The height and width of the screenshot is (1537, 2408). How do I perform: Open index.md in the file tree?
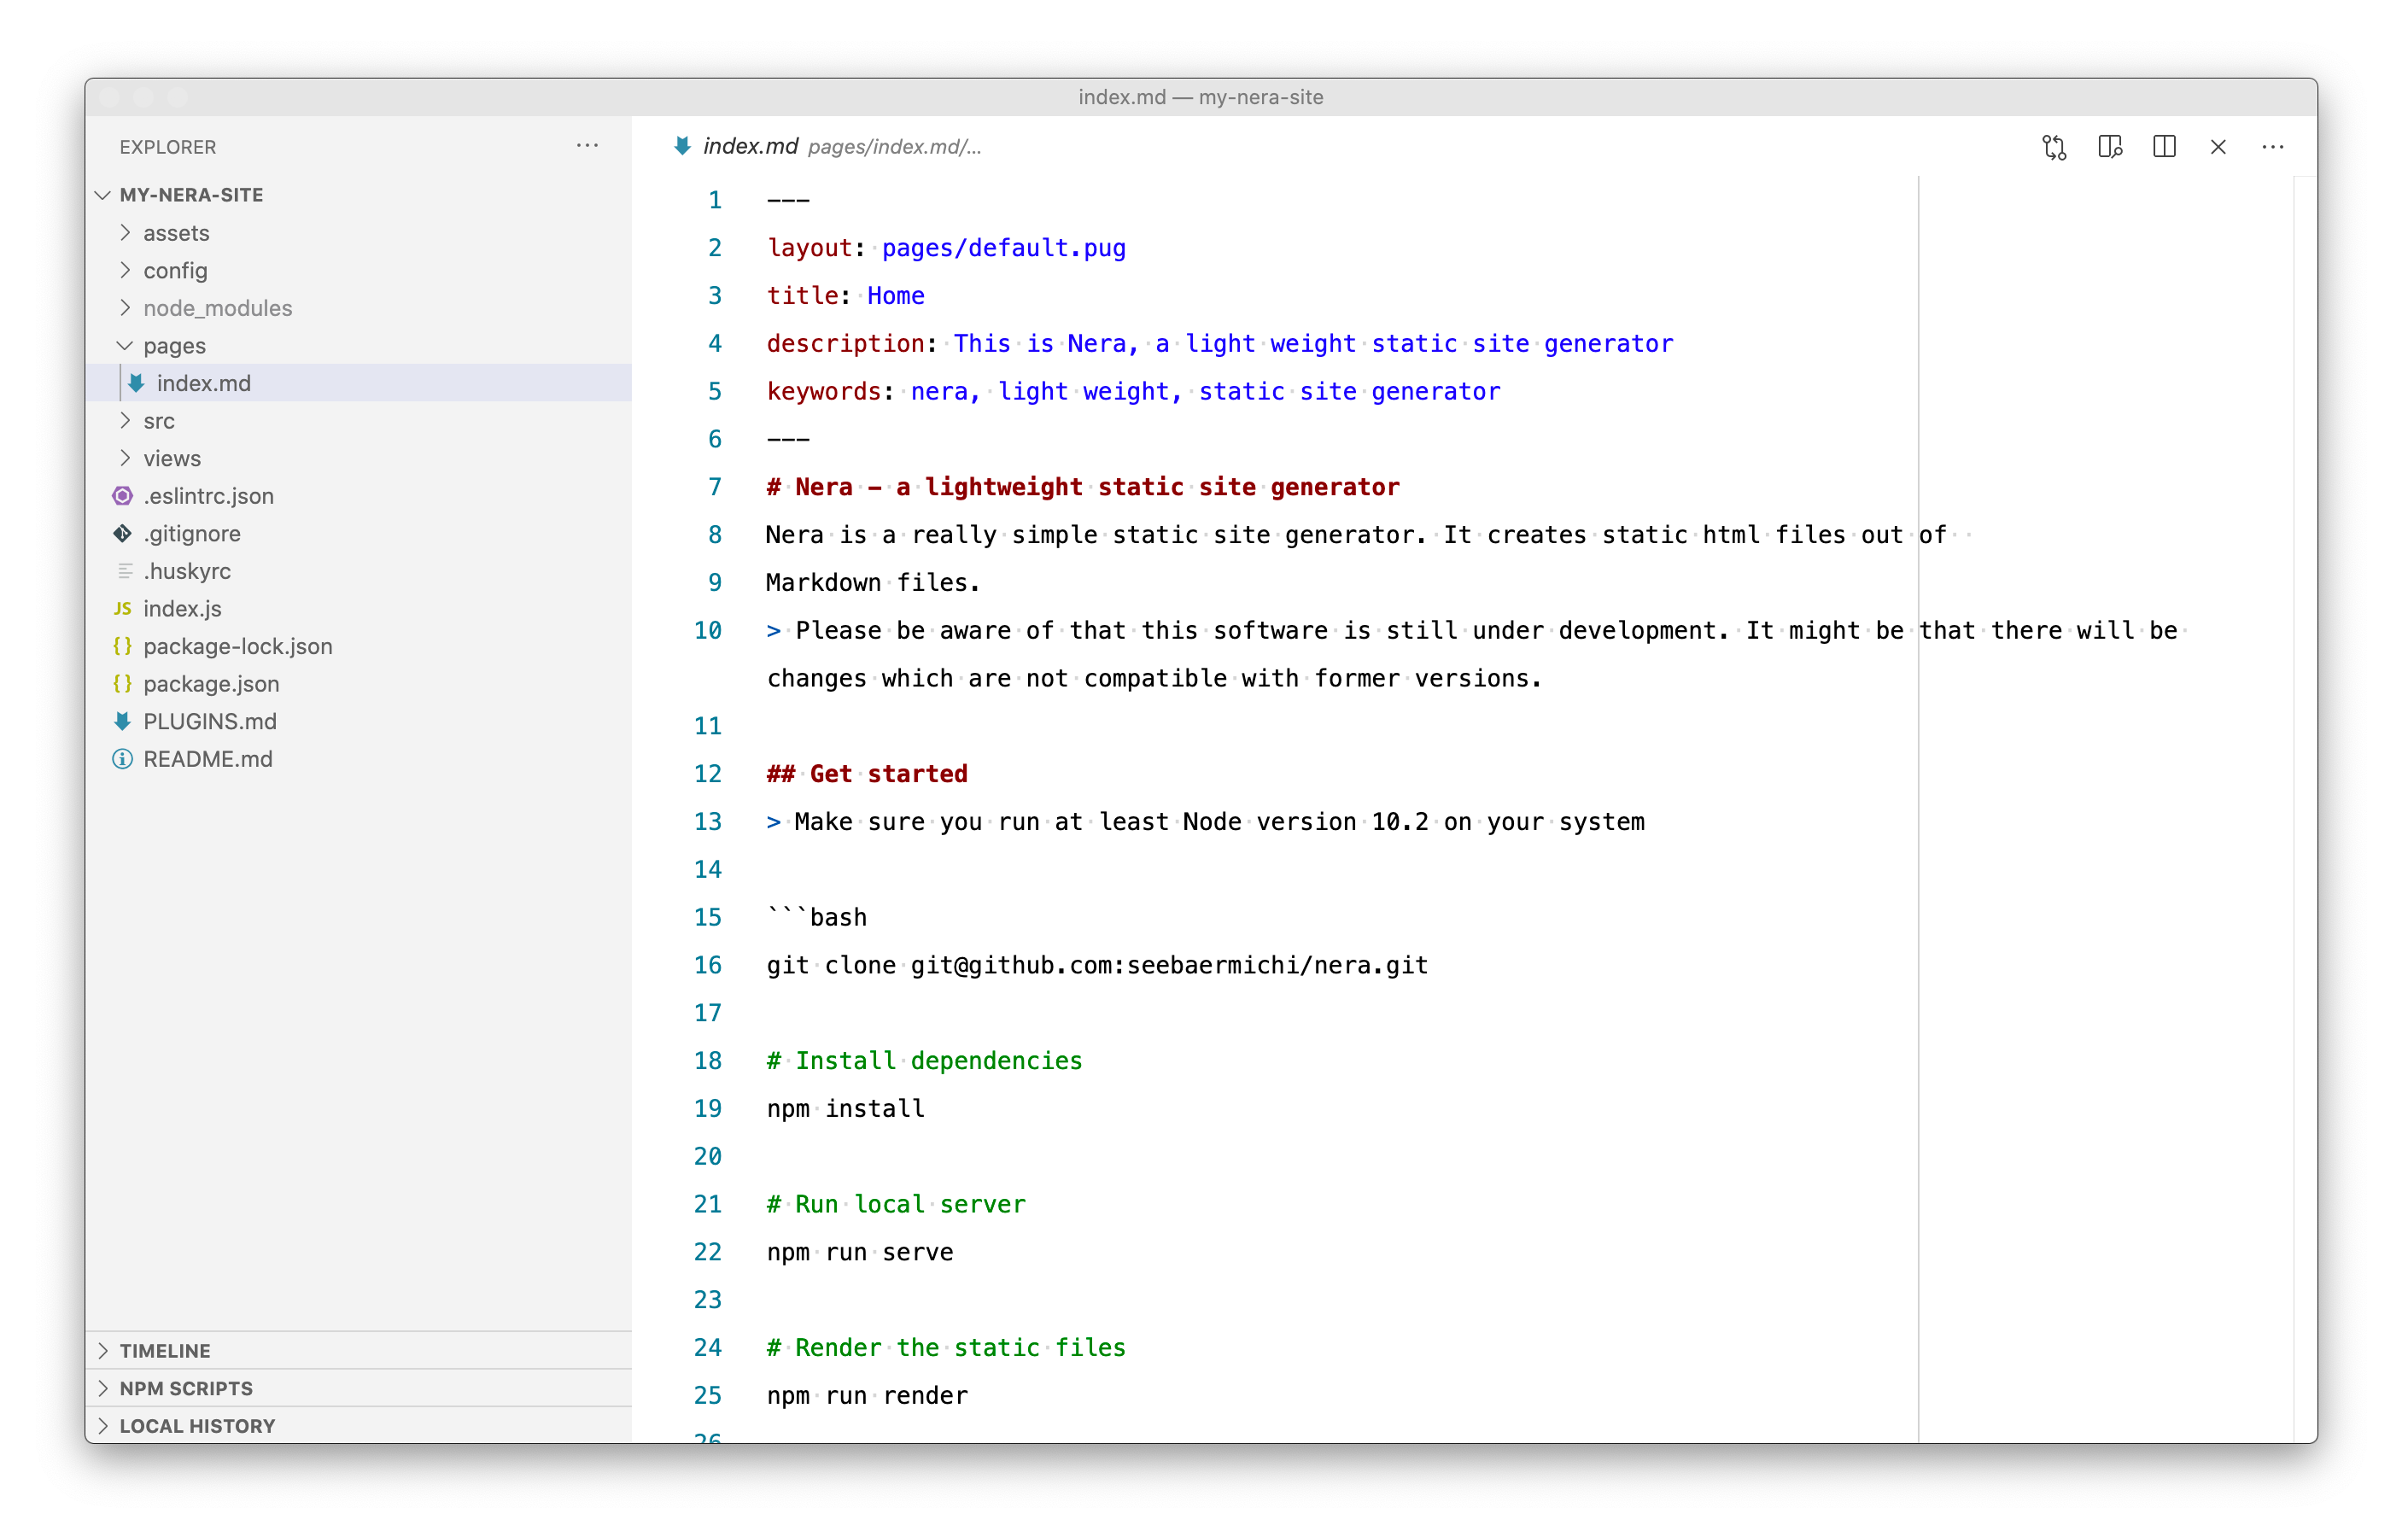pyautogui.click(x=359, y=383)
